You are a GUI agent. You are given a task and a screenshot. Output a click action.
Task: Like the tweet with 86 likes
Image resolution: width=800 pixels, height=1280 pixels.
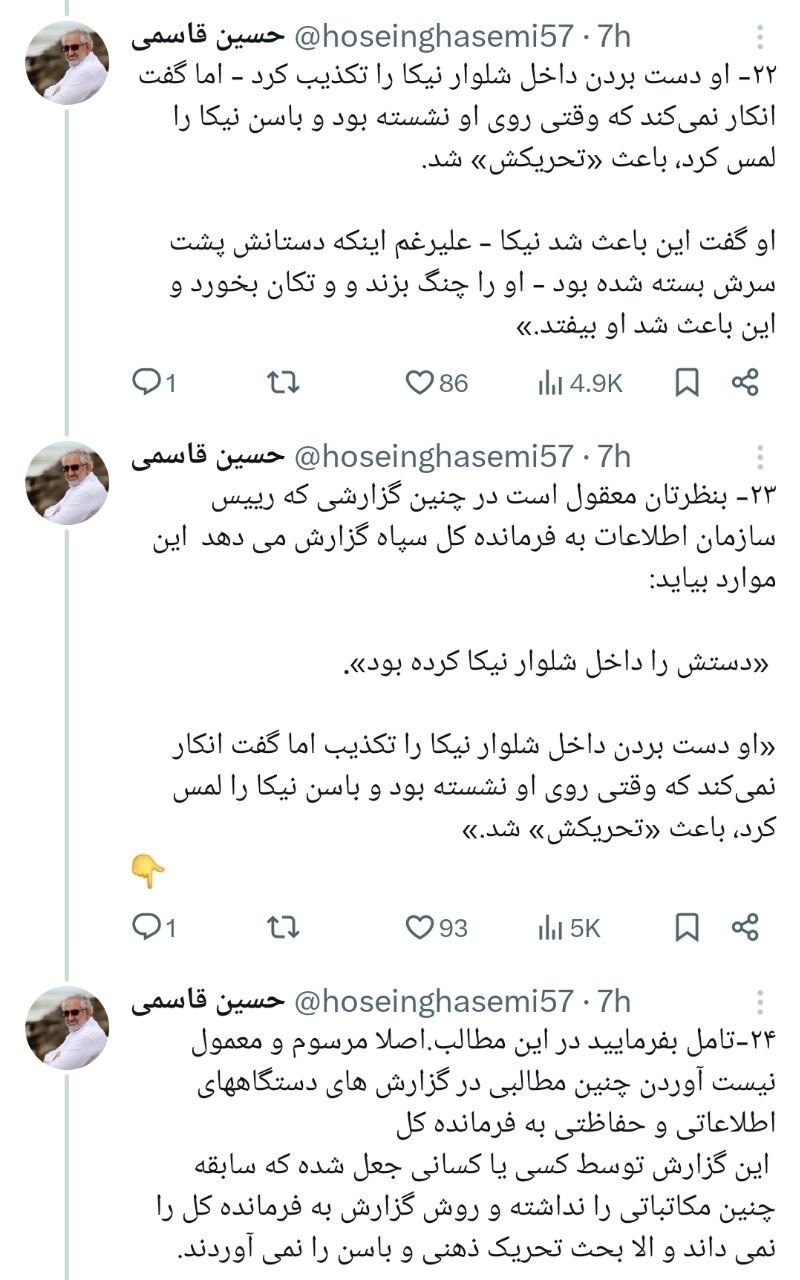(x=420, y=382)
